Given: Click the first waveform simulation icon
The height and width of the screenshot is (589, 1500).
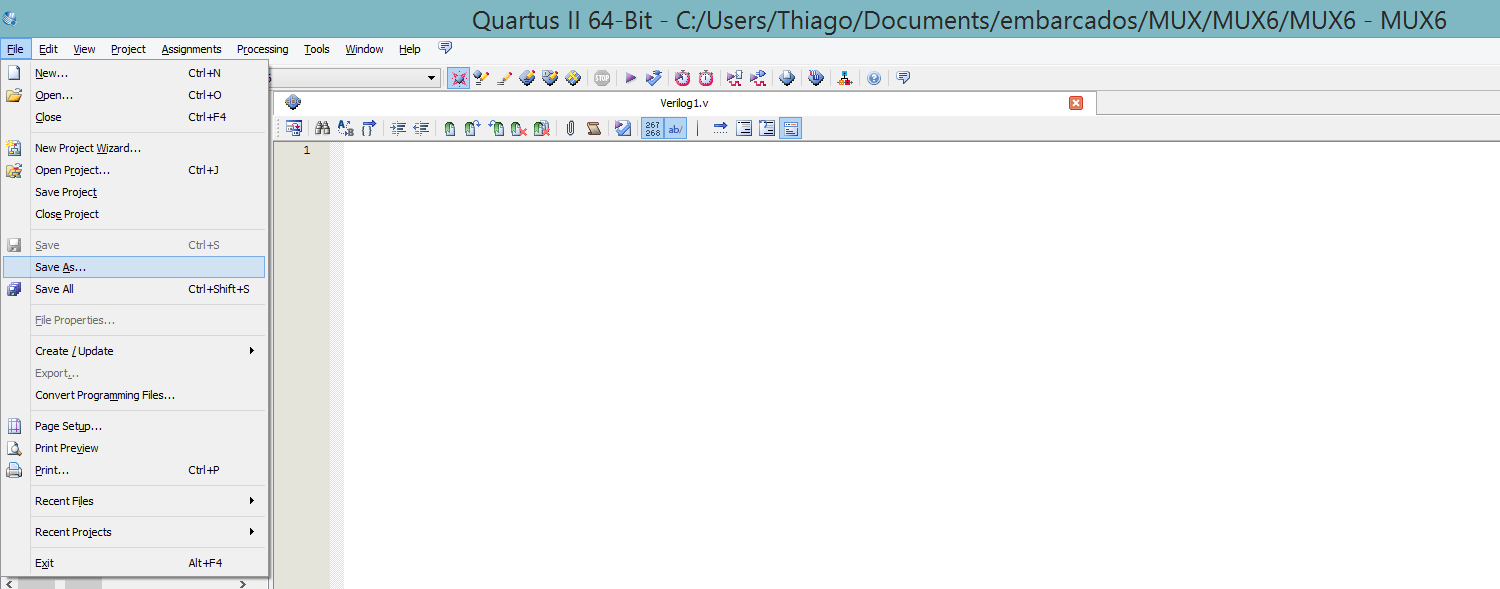Looking at the screenshot, I should [734, 78].
